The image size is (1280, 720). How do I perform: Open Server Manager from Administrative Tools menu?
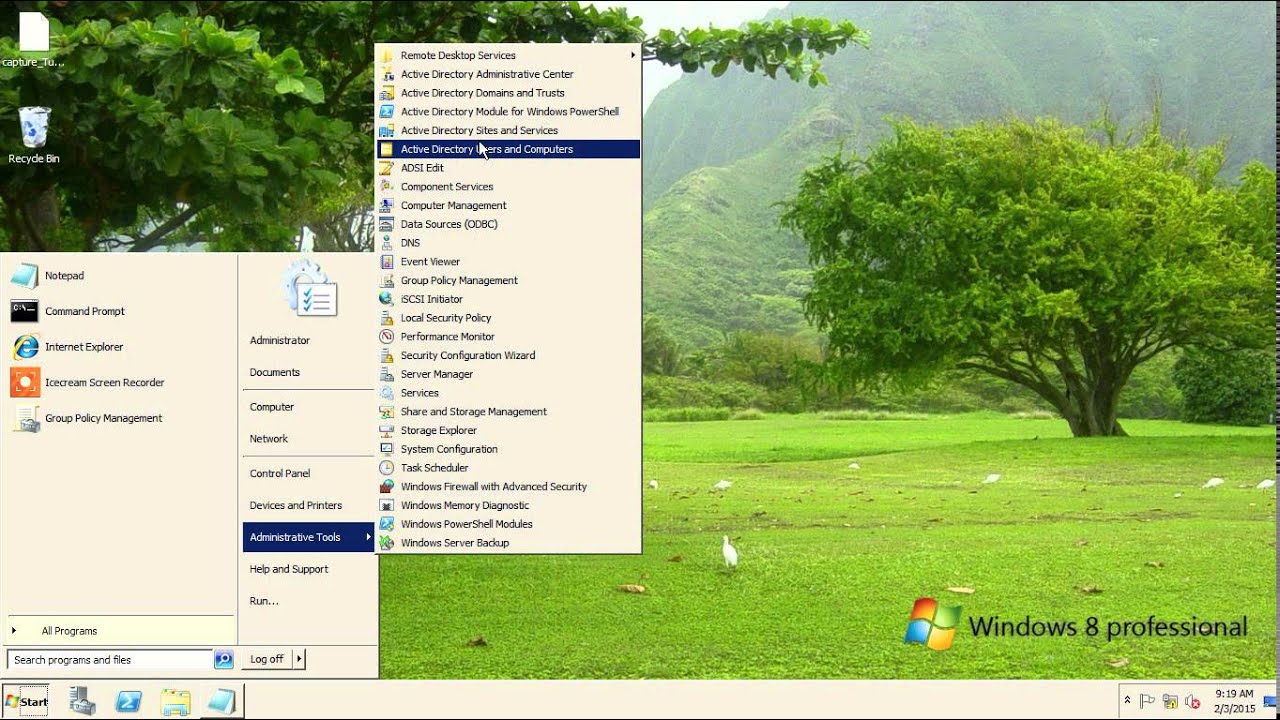pos(508,374)
